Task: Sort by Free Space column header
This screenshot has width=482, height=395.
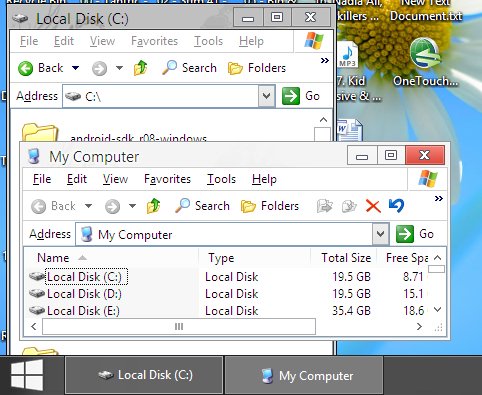Action: [x=403, y=258]
